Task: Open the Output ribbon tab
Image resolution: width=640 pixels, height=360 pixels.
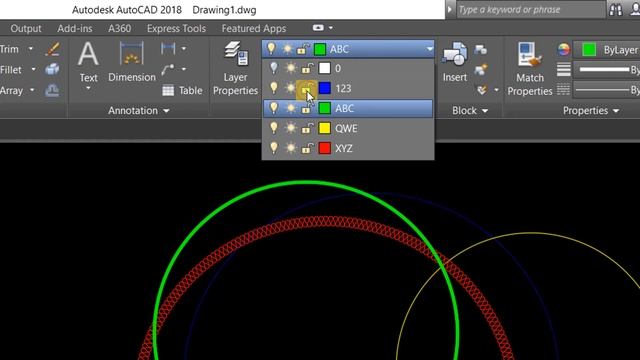Action: click(x=26, y=29)
